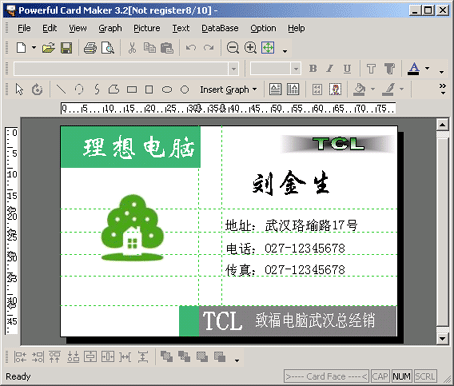This screenshot has width=454, height=386.
Task: Expand the format toolbar options arrow
Action: point(441,72)
